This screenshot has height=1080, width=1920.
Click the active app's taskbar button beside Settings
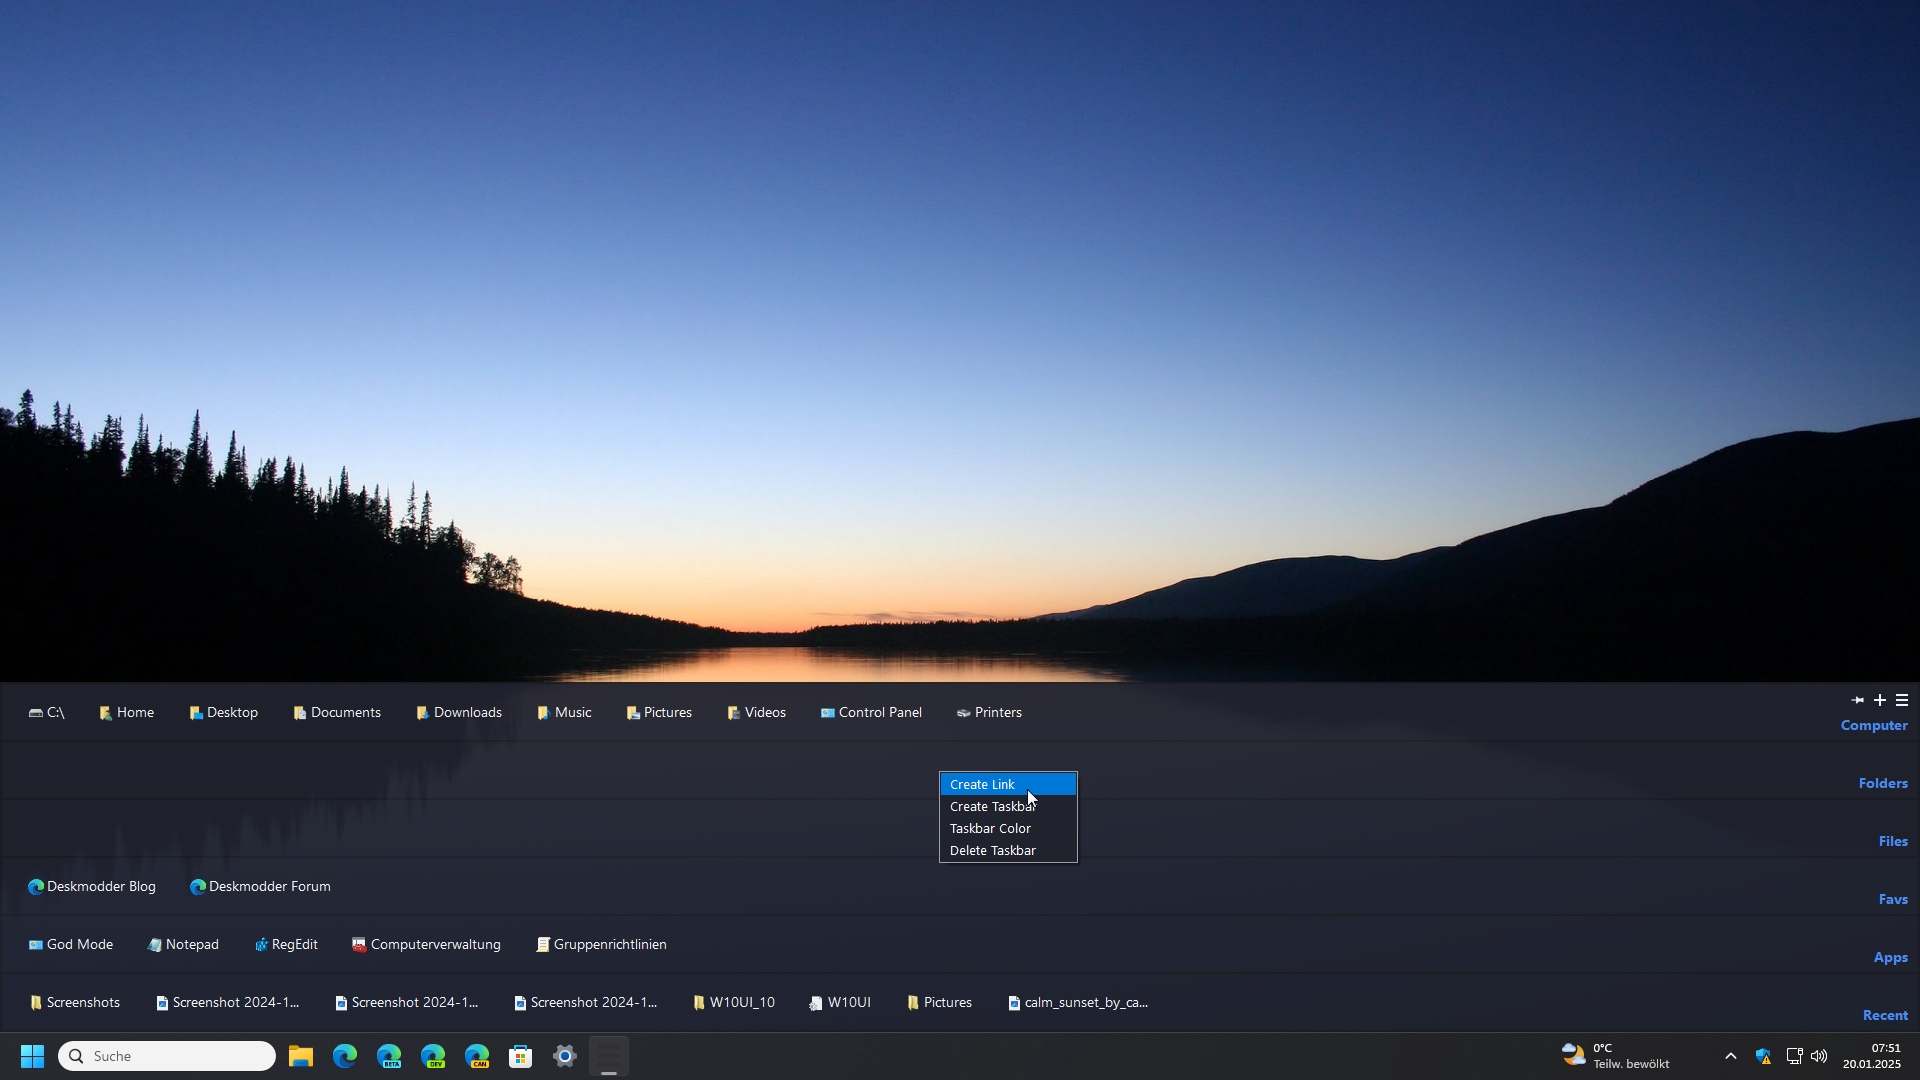(609, 1057)
